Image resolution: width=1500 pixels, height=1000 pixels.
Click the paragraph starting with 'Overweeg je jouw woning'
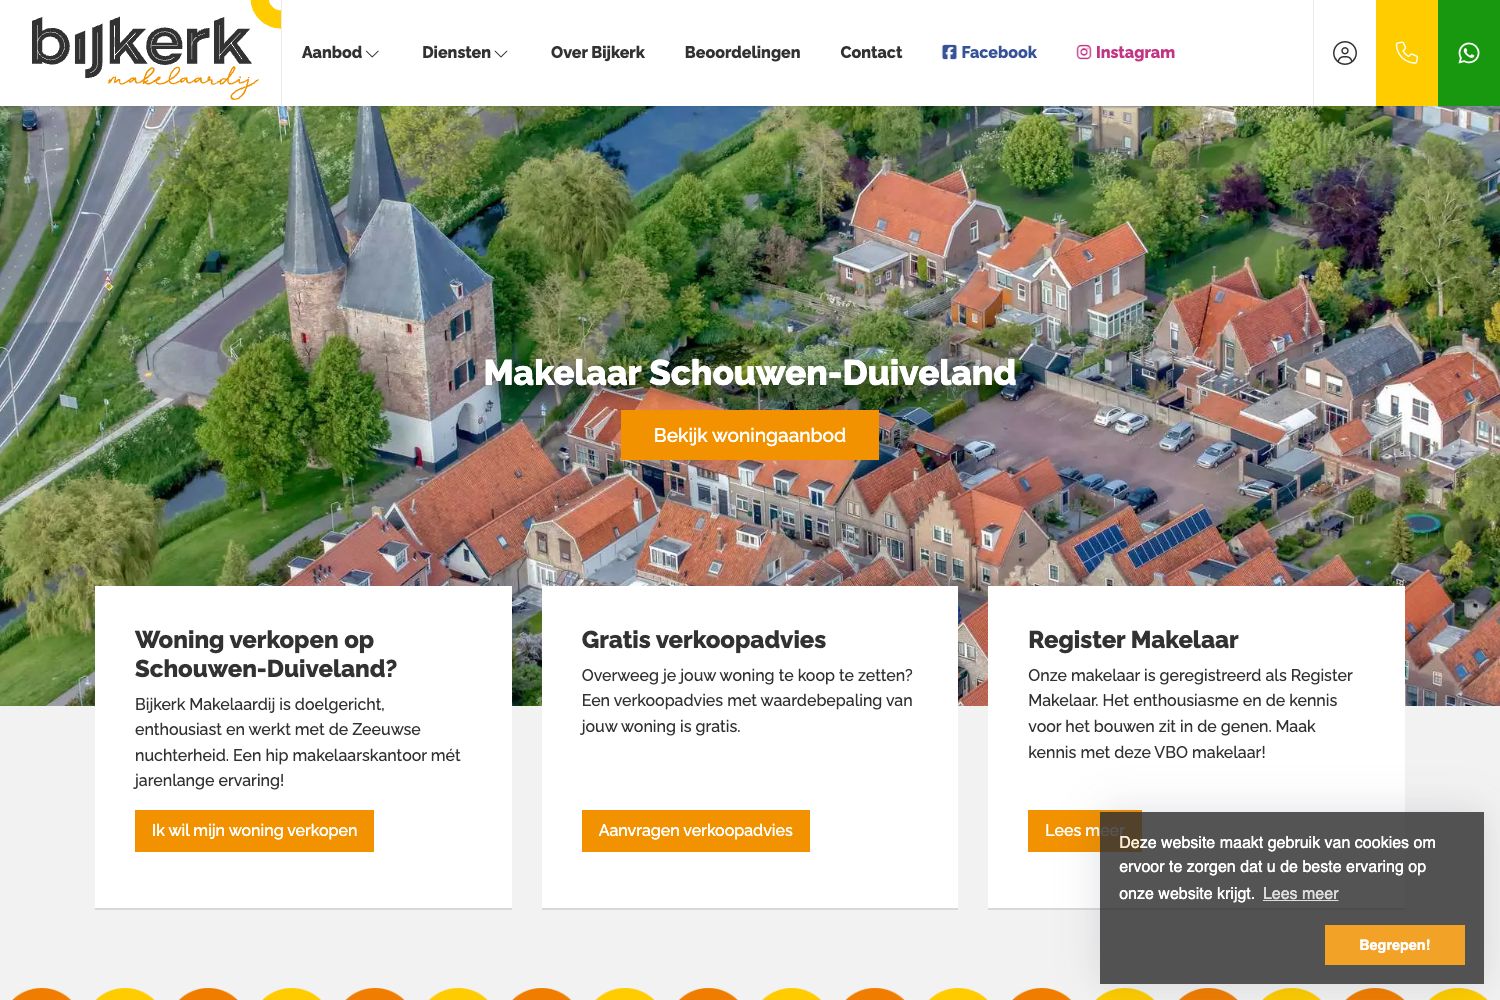pos(747,701)
